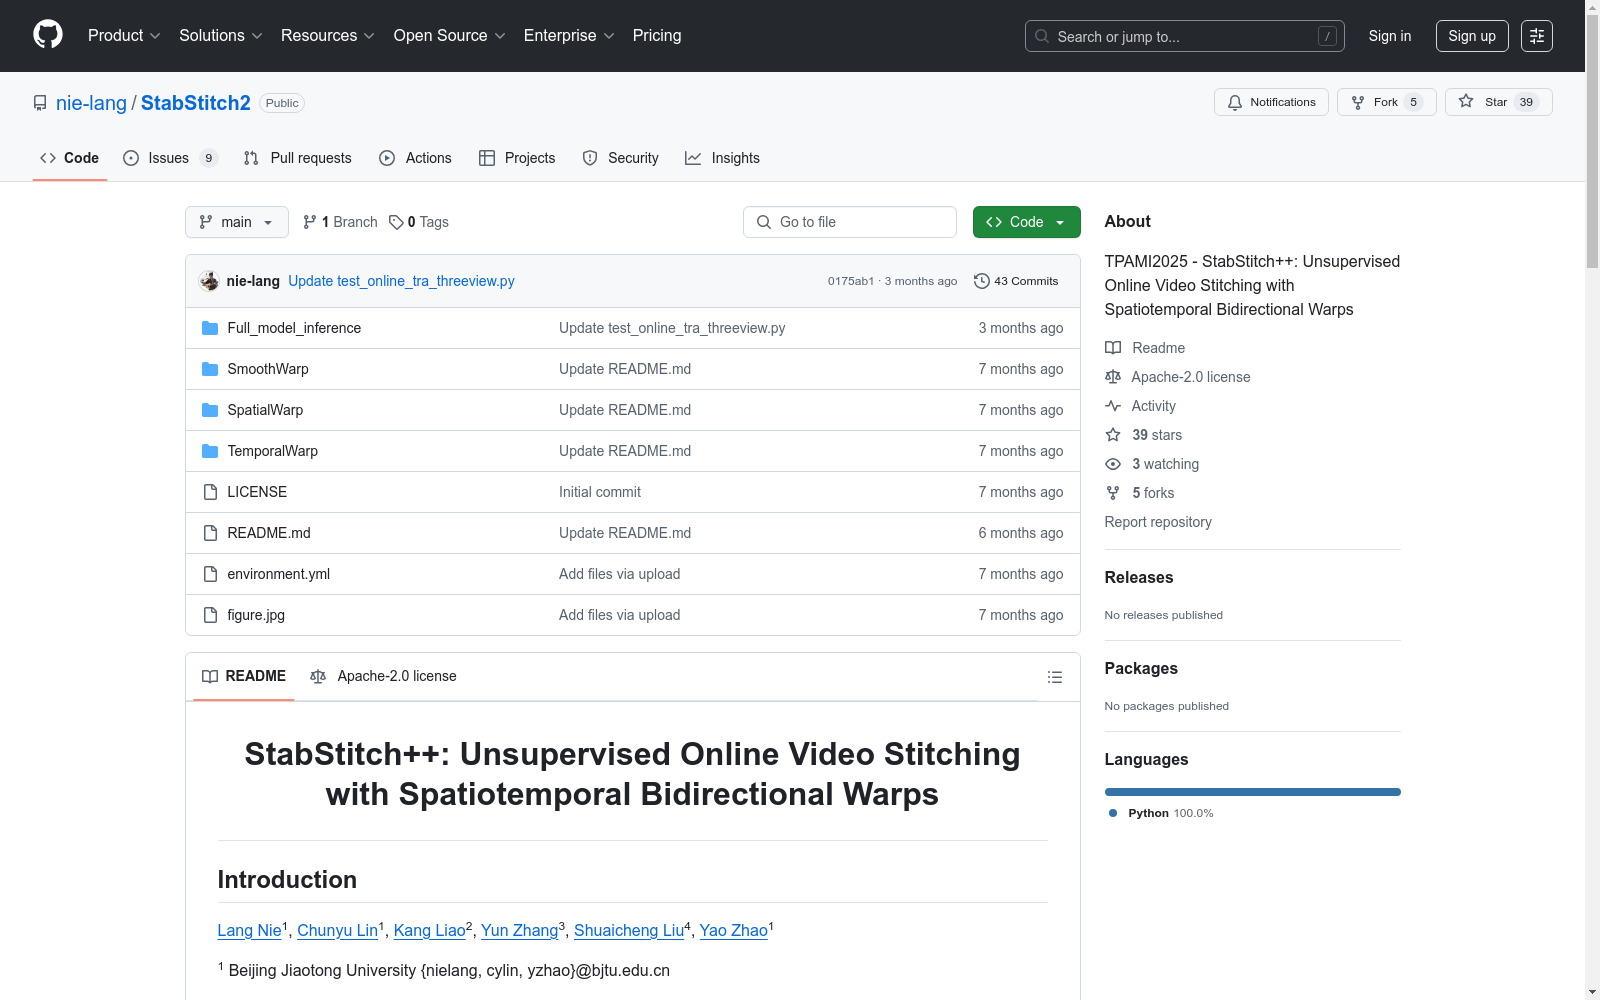Open the command palette icon in header
The width and height of the screenshot is (1600, 1000).
[x=1536, y=36]
